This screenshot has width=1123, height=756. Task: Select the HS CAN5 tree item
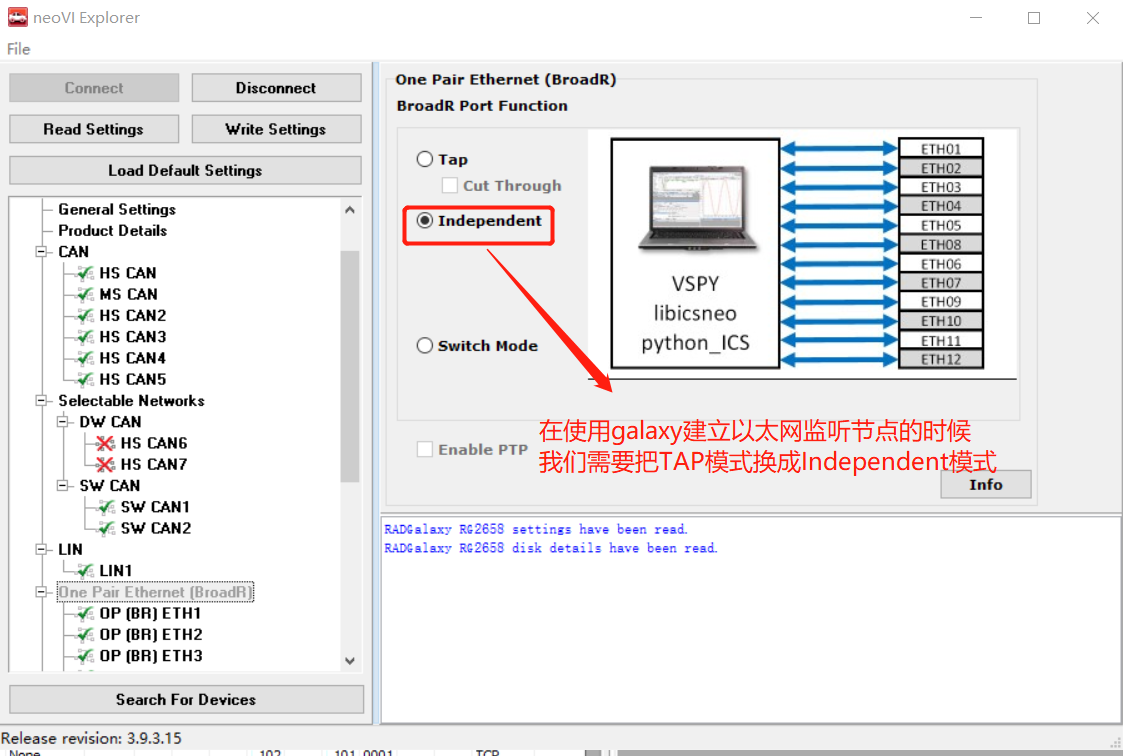pos(133,379)
